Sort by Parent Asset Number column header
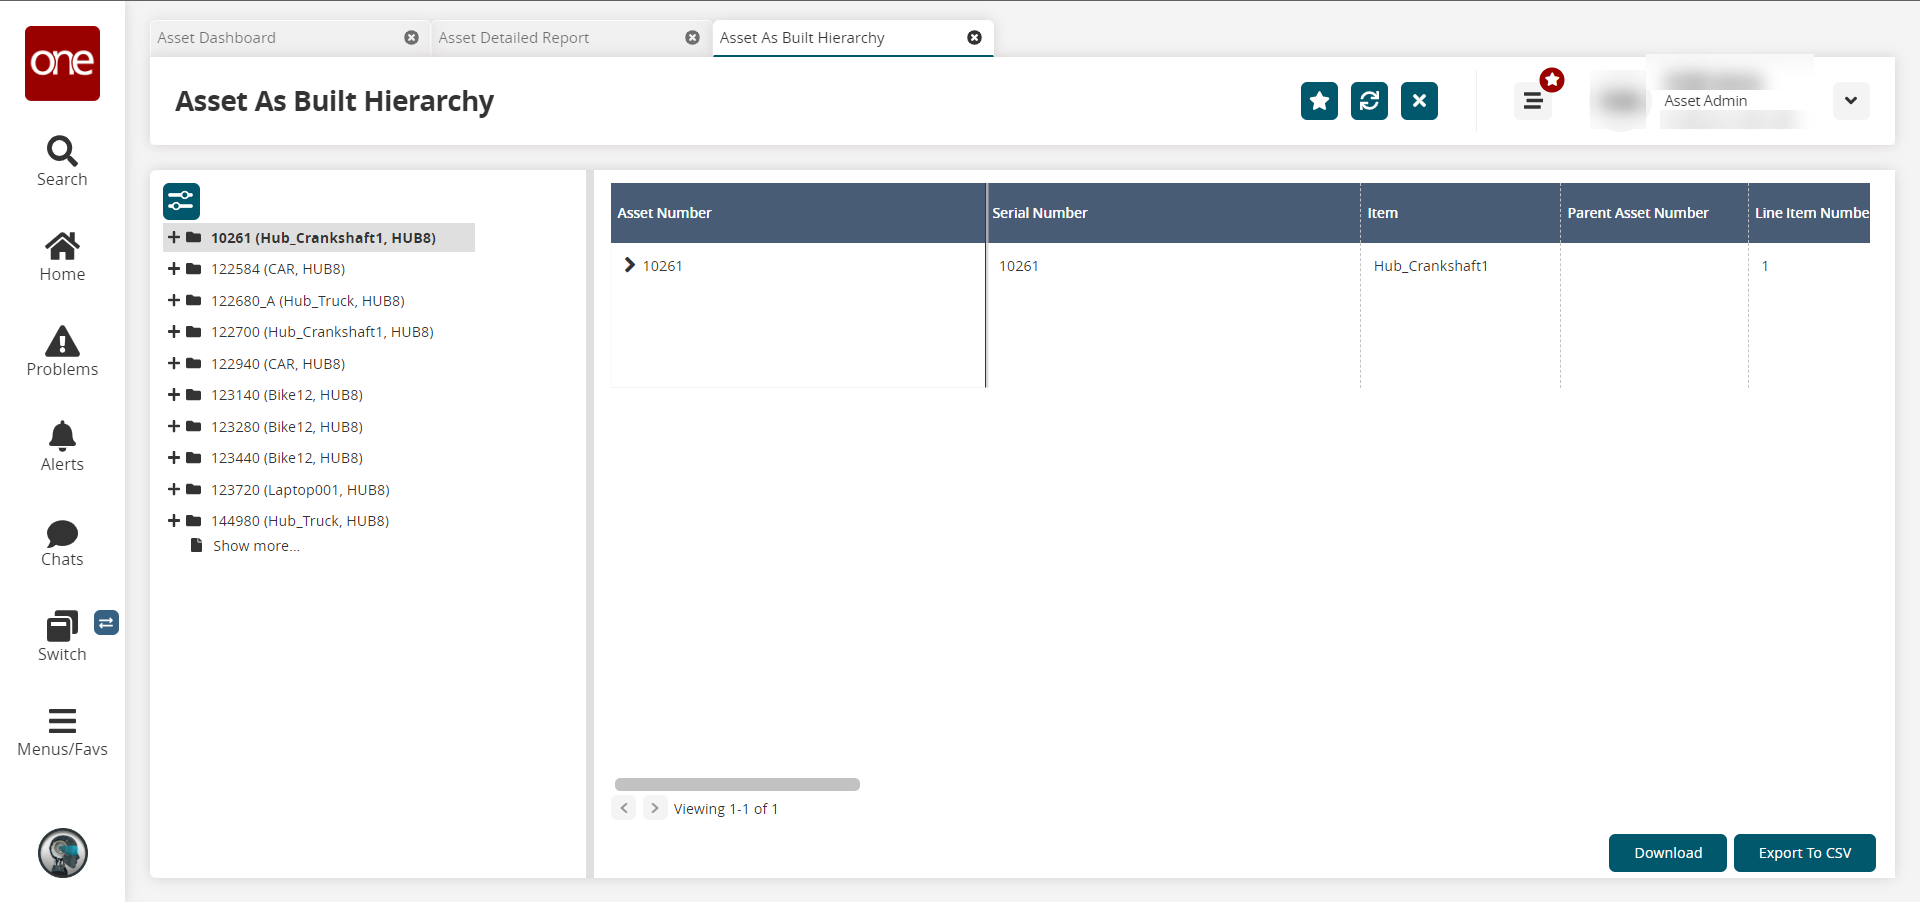This screenshot has height=902, width=1920. tap(1654, 213)
